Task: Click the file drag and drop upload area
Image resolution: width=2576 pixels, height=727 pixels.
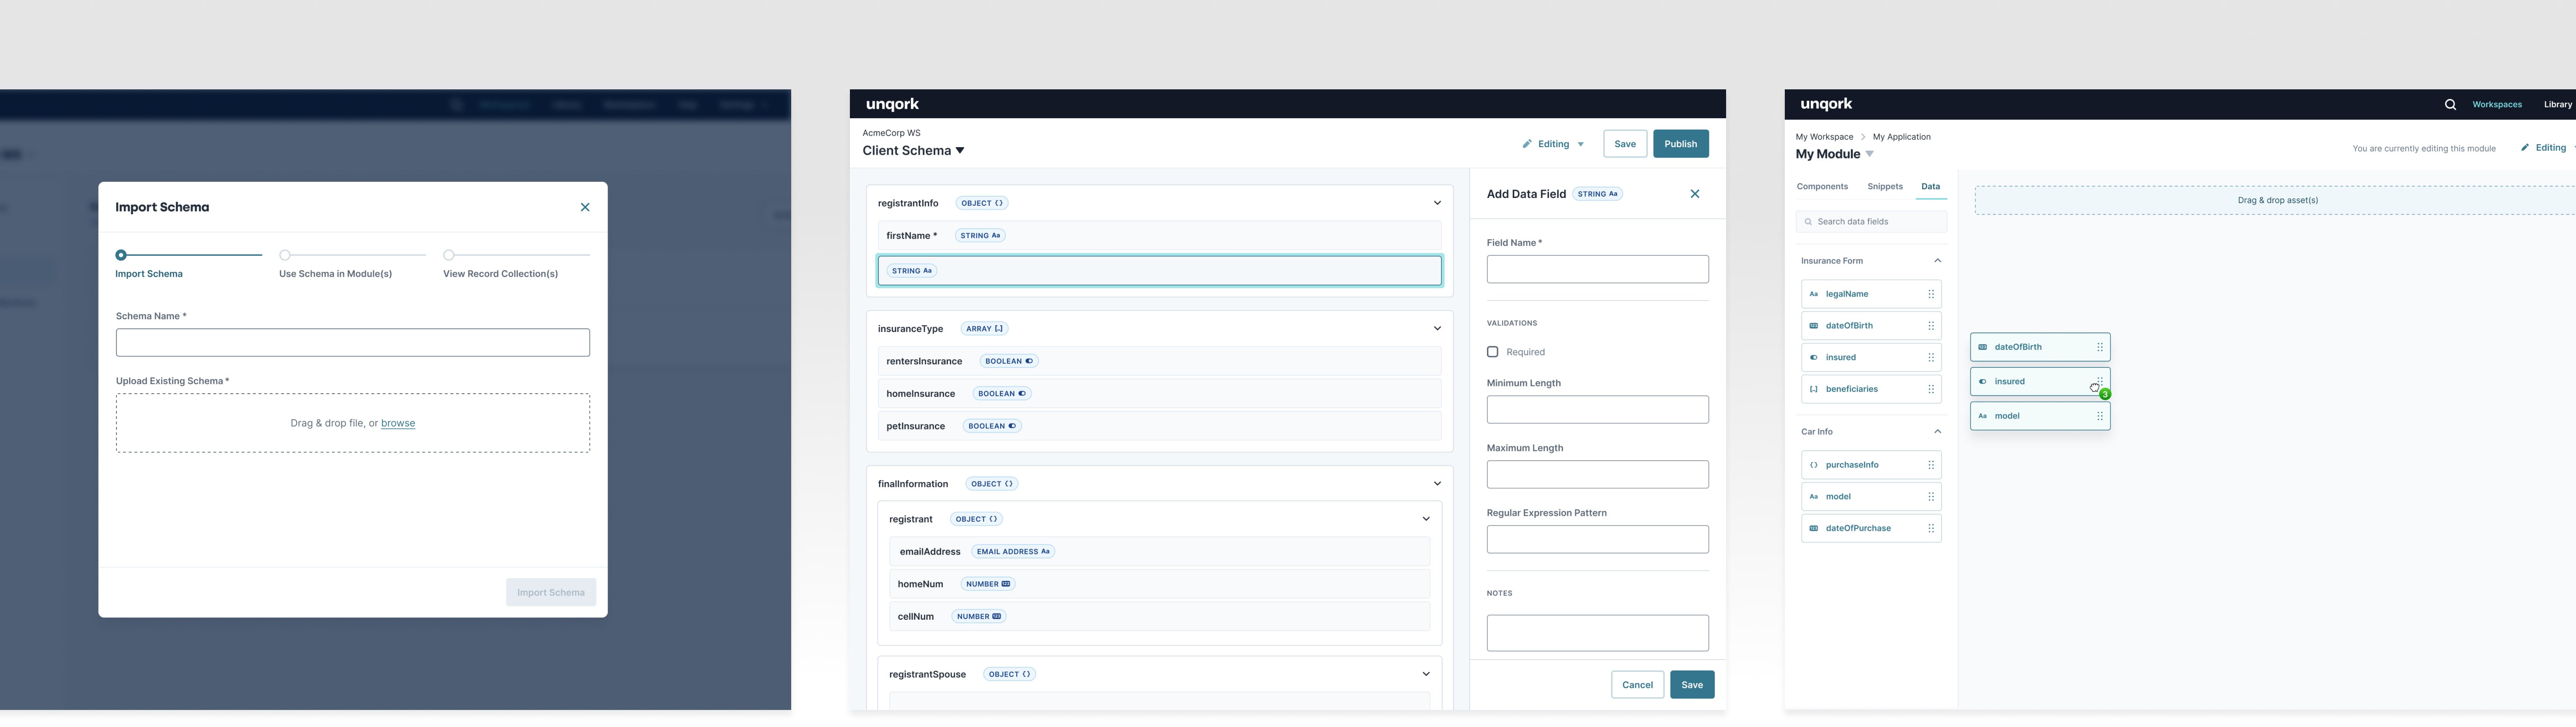Action: coord(353,423)
